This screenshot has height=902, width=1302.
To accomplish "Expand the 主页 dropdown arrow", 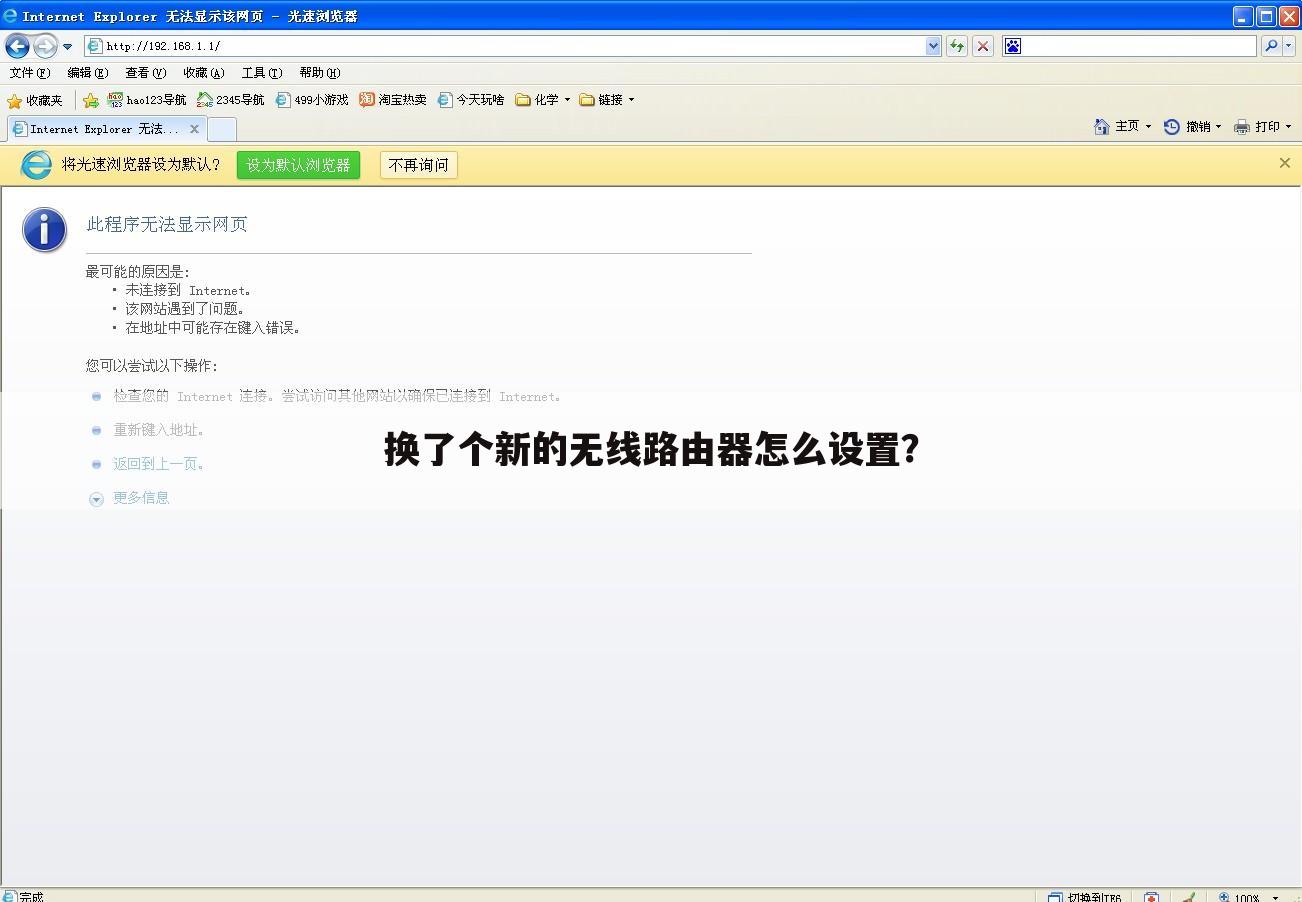I will [1148, 127].
